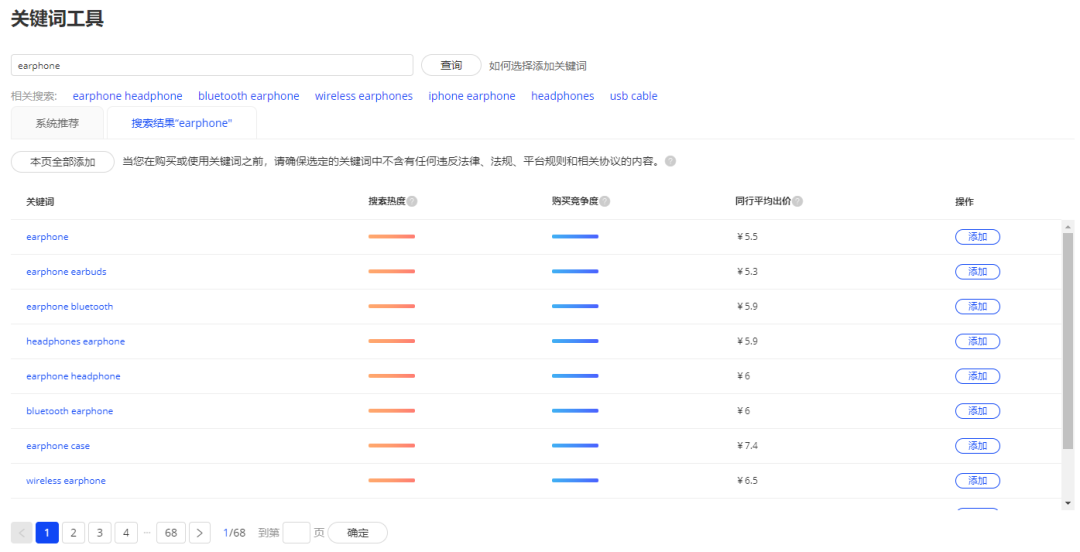Click help icon next to 搜索热度 header

click(x=412, y=201)
